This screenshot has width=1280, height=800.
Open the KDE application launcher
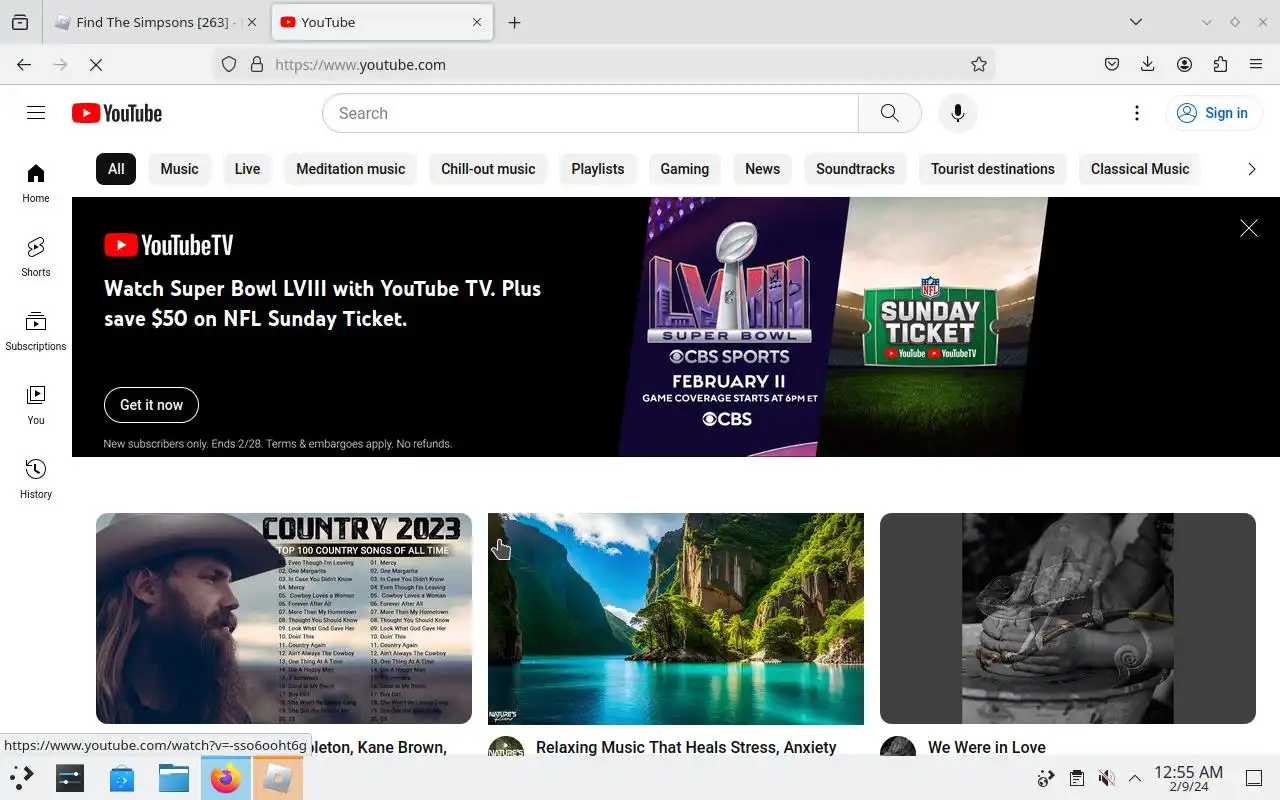[x=21, y=777]
